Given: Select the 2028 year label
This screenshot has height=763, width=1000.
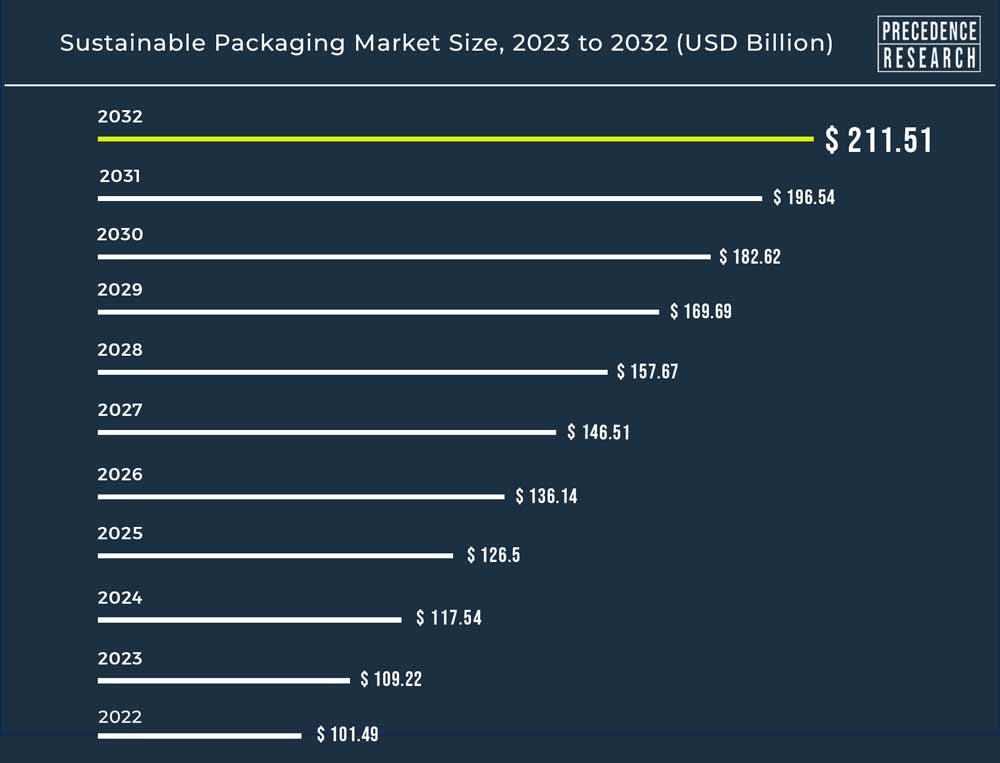Looking at the screenshot, I should [120, 350].
